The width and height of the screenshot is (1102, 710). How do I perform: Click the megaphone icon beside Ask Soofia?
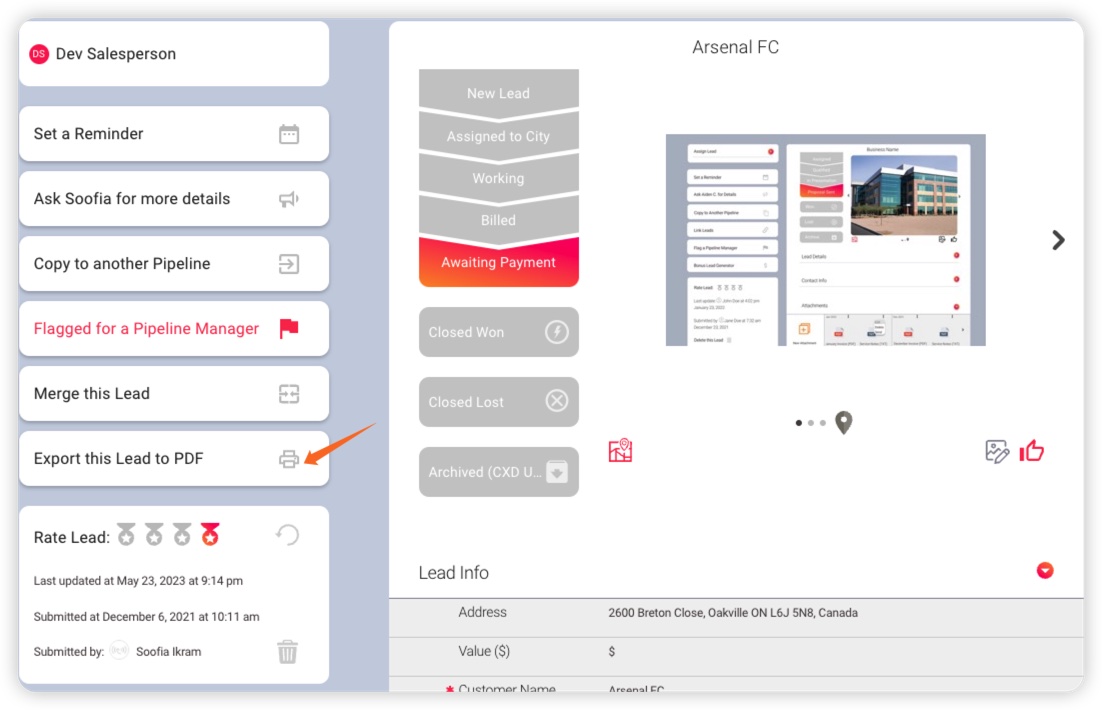coord(289,199)
